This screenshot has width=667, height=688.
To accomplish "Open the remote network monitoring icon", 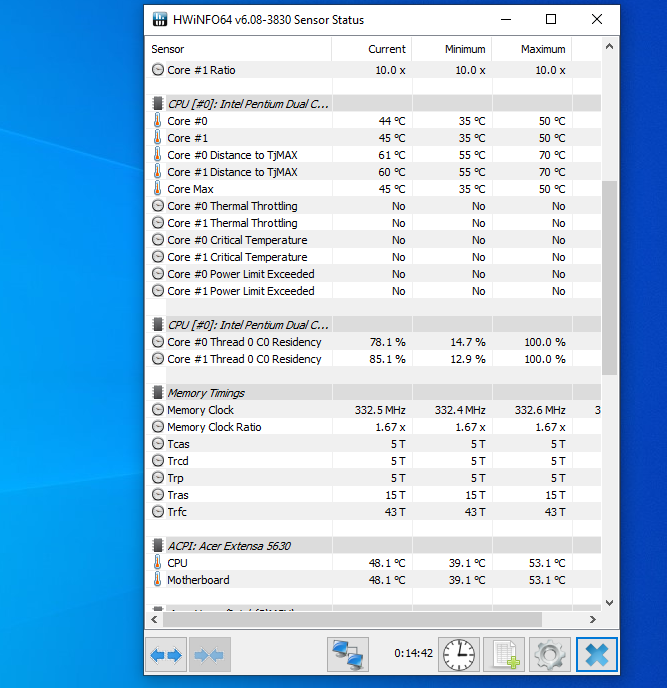I will (348, 655).
